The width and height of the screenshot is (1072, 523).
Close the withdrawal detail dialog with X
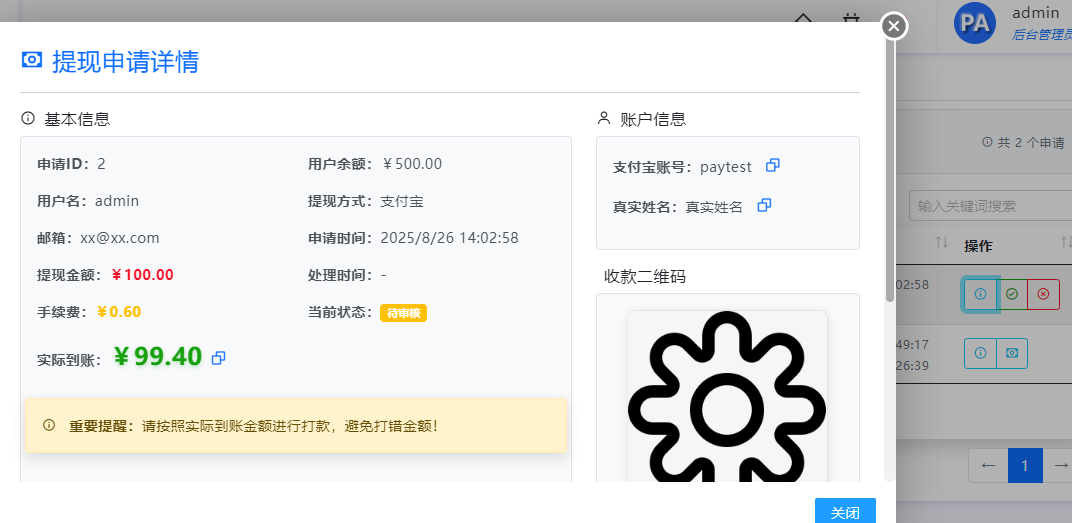coord(894,26)
